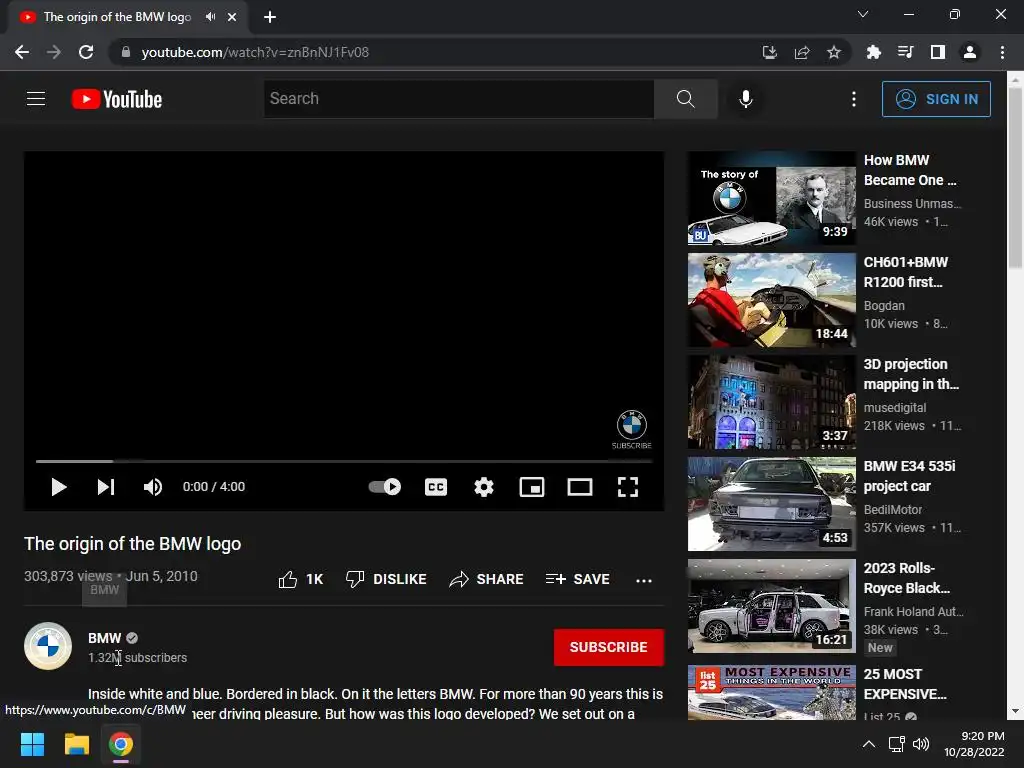Enter full screen mode
Screen dimensions: 1024x768
click(628, 487)
